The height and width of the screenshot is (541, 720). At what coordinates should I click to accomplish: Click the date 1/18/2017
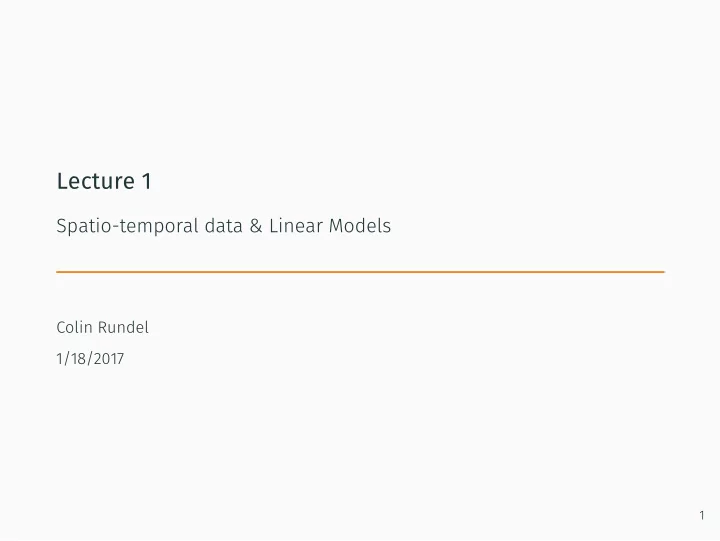(x=90, y=359)
